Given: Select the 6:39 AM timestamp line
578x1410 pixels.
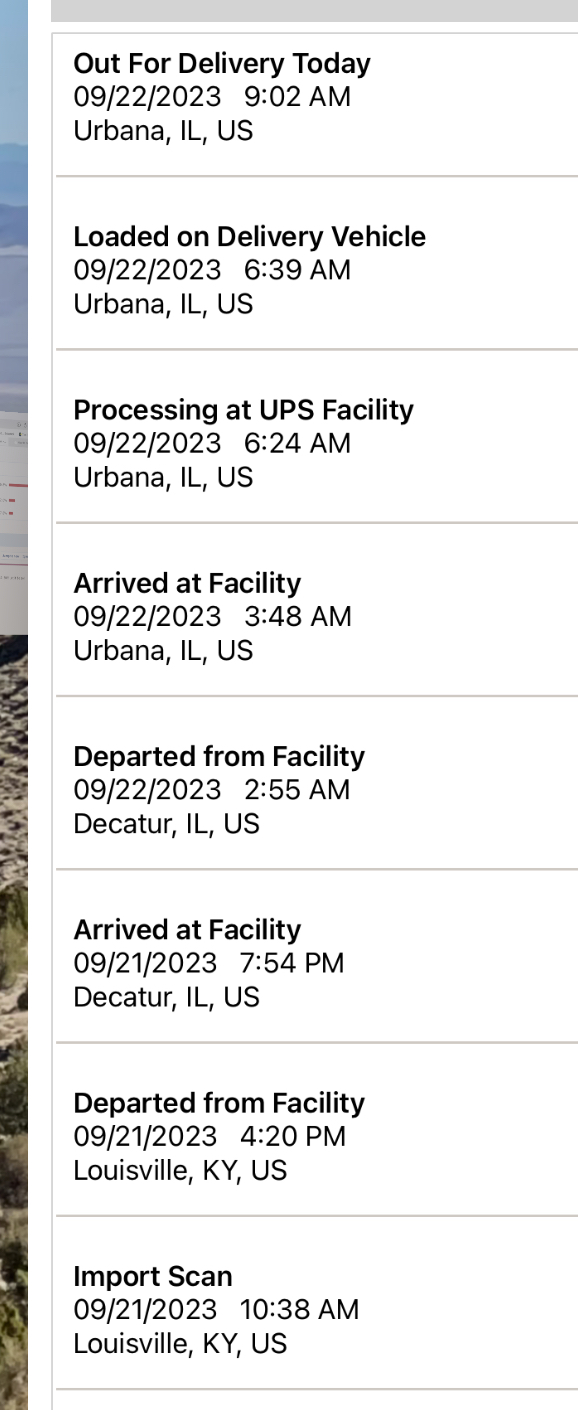Looking at the screenshot, I should [x=212, y=270].
